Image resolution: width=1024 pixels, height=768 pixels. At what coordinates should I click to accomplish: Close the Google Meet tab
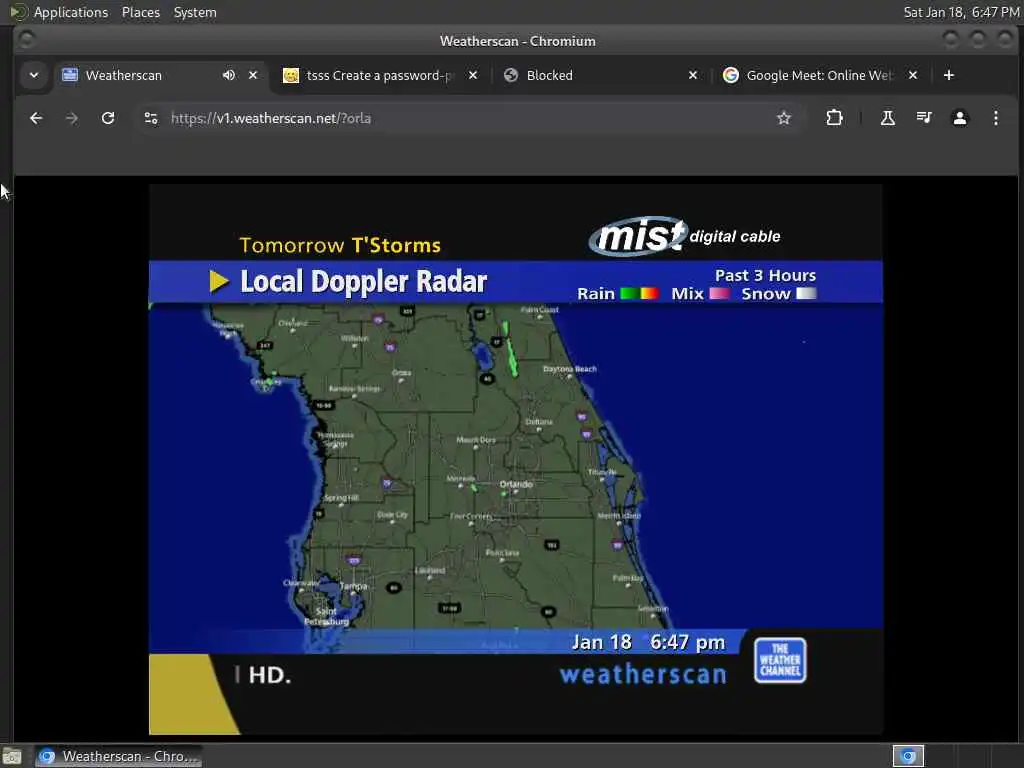point(913,75)
